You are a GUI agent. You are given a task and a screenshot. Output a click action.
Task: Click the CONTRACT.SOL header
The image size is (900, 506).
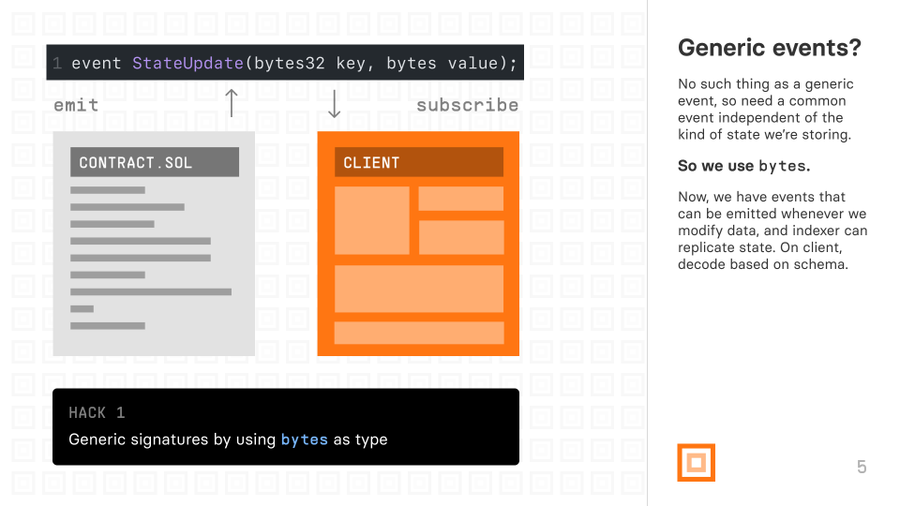pos(154,162)
